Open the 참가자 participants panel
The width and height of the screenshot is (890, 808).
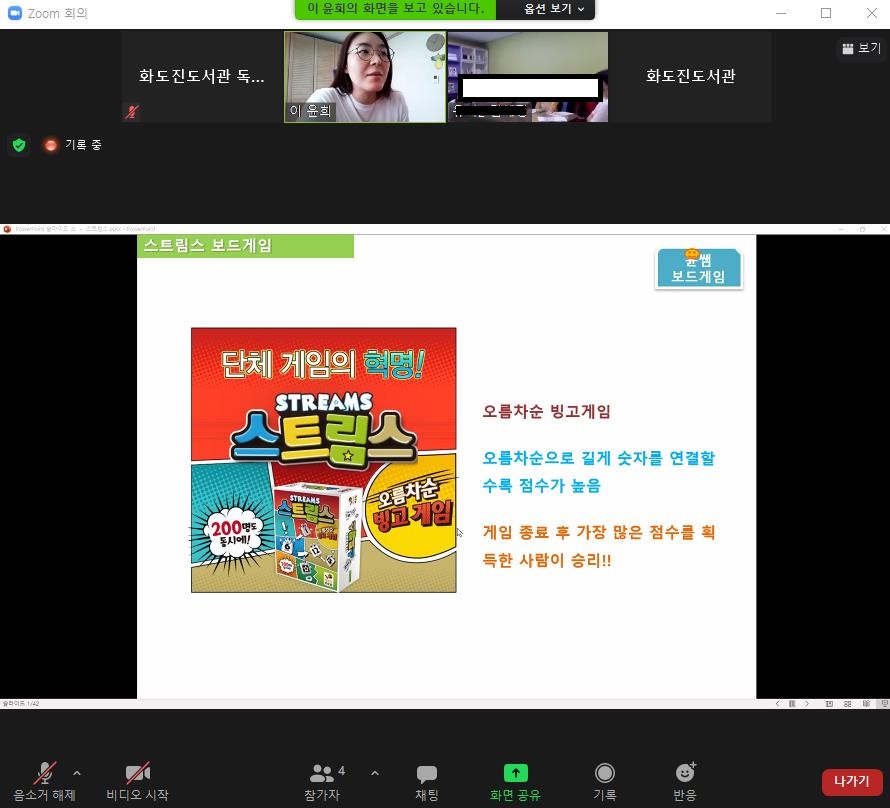point(322,781)
